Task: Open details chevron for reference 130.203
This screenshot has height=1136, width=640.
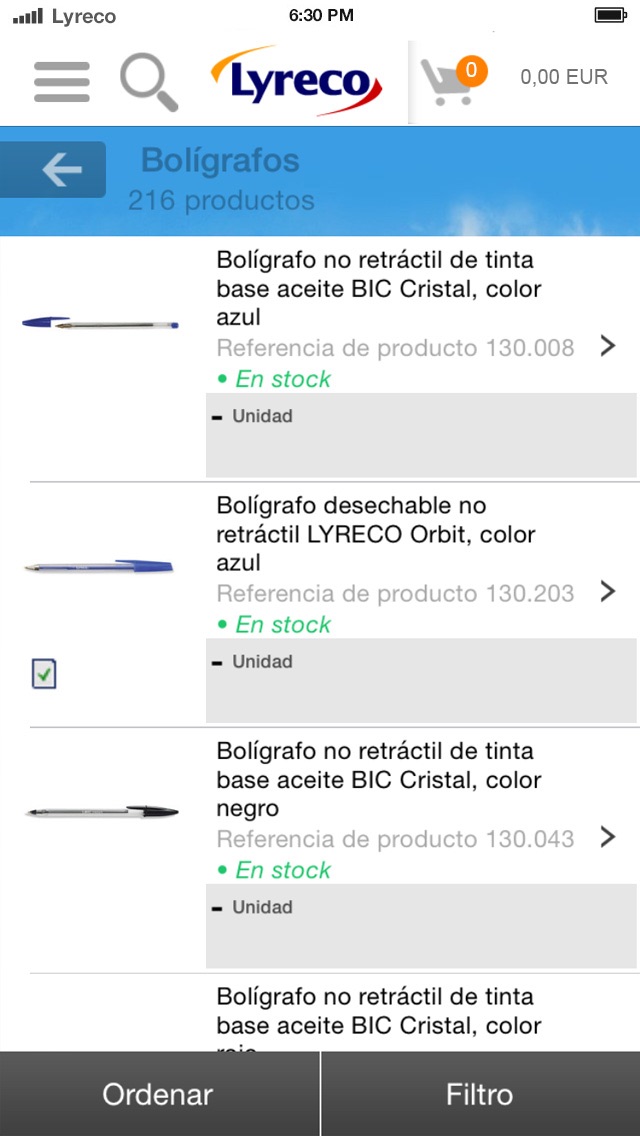Action: click(607, 592)
